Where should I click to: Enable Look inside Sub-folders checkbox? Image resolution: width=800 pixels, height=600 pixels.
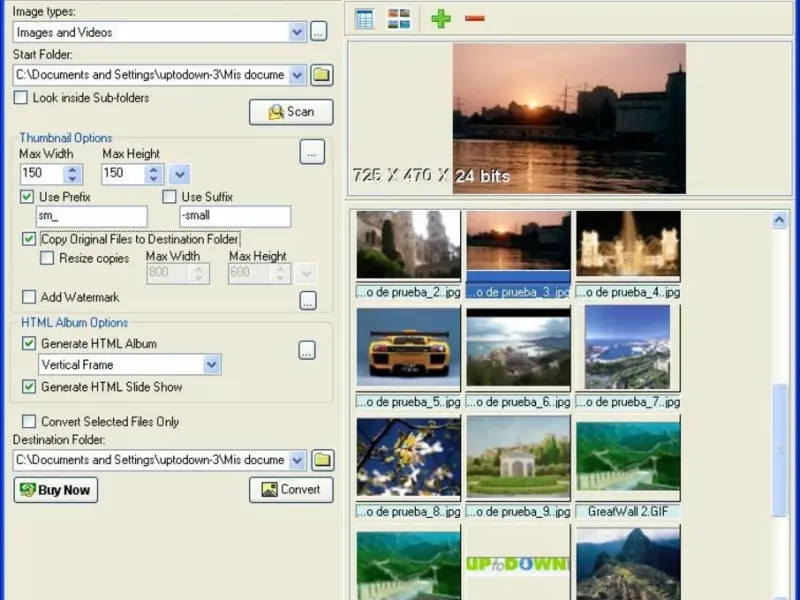21,98
